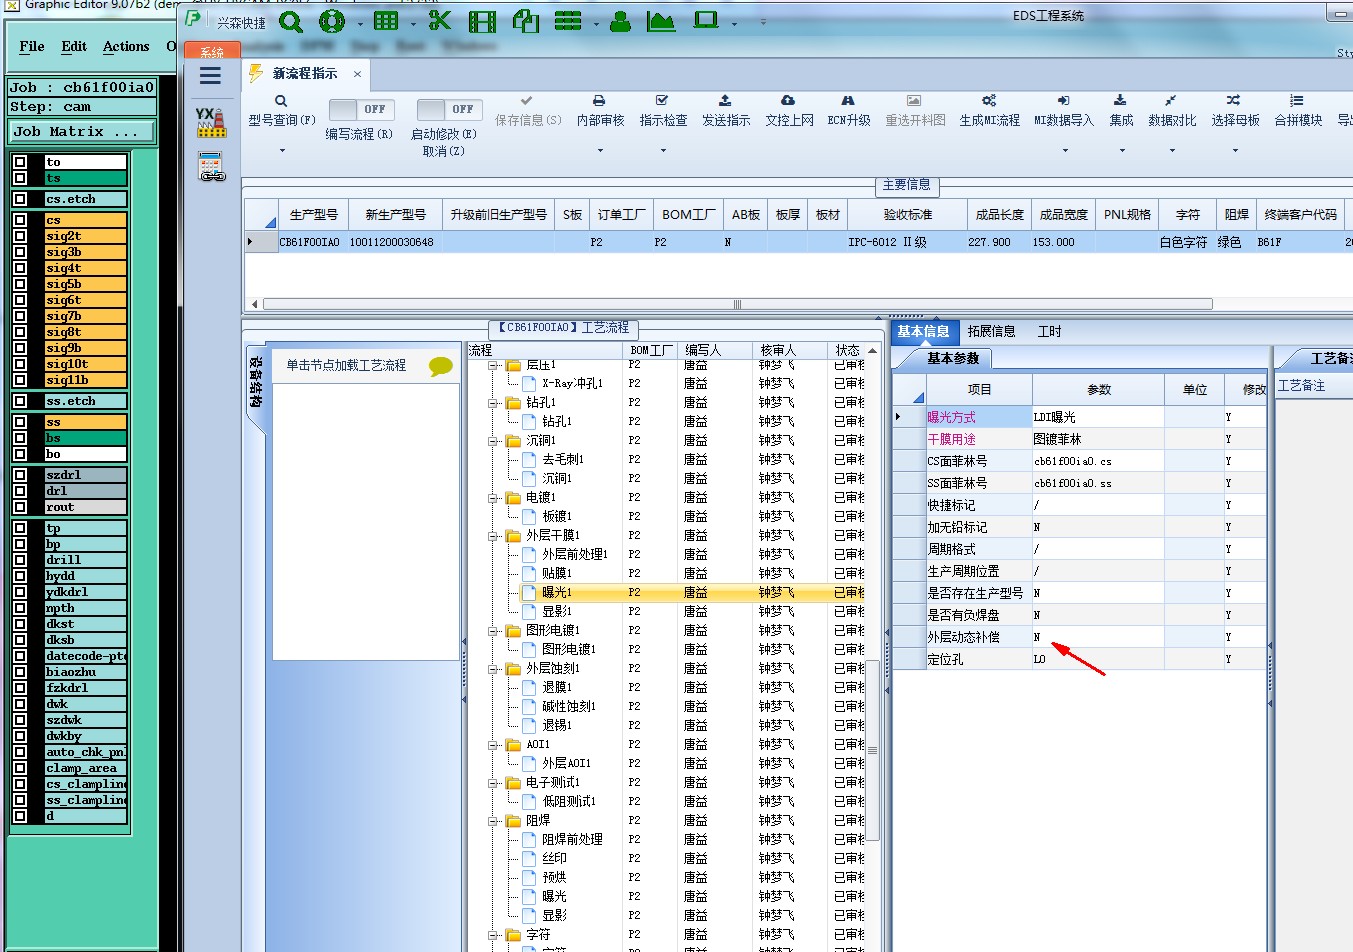Check the box for layer ss.etch

click(x=20, y=401)
